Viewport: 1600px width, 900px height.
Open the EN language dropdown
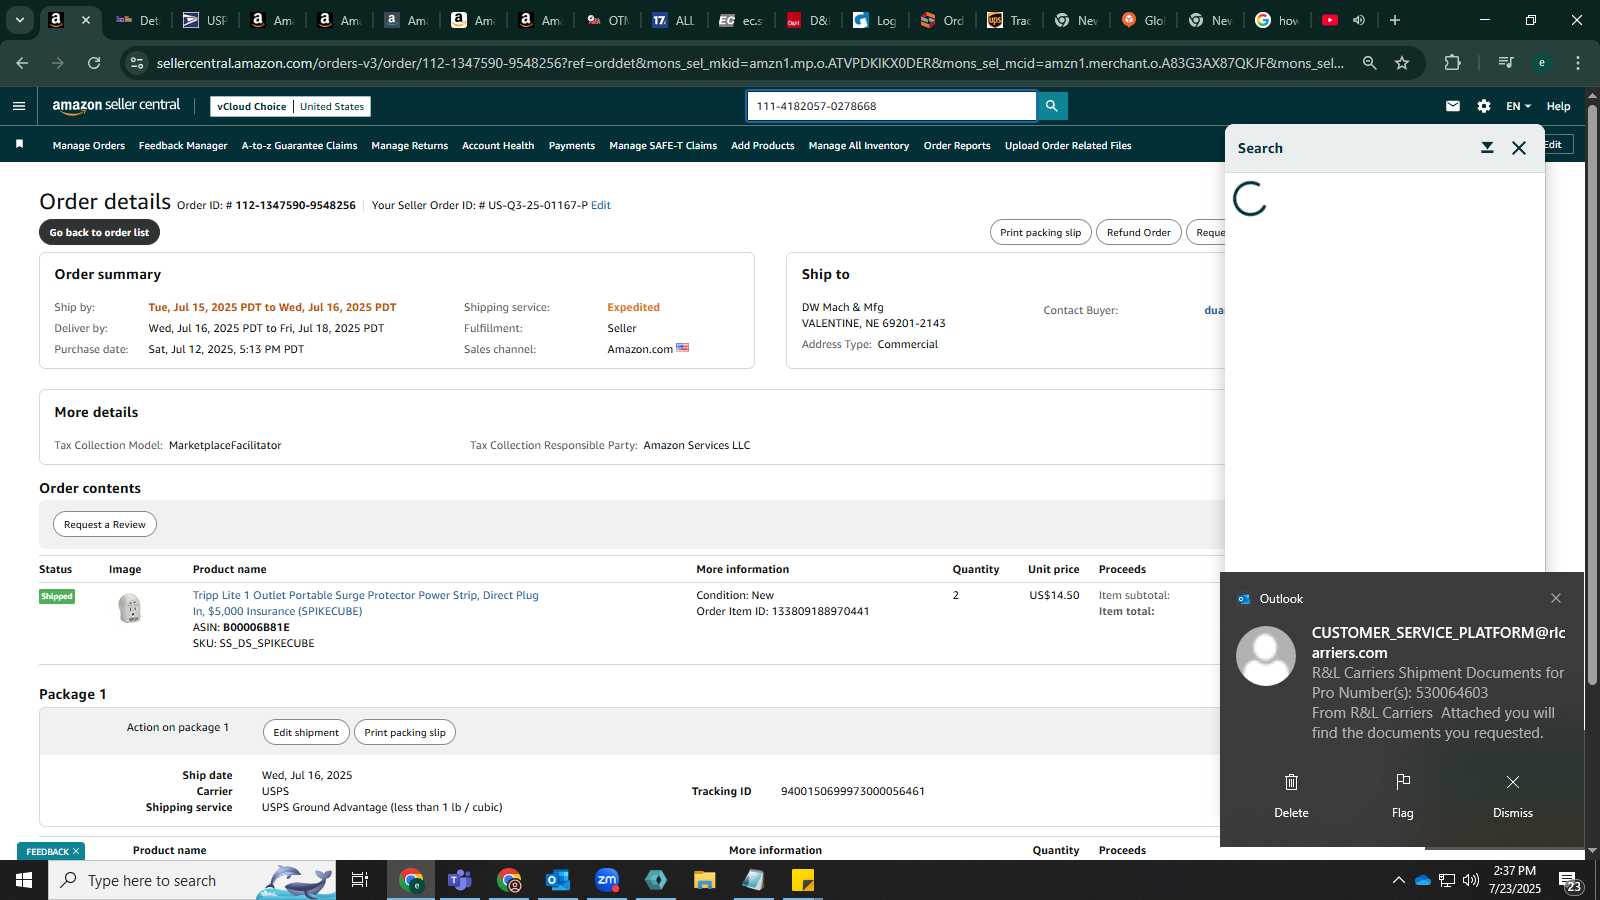coord(1518,106)
